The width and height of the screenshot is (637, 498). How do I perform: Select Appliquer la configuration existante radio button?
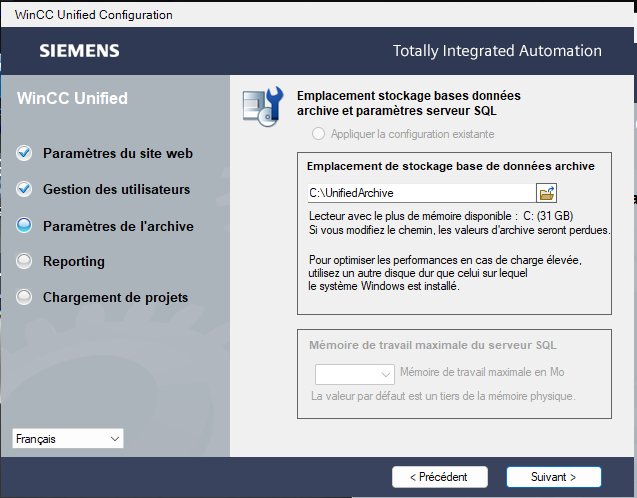click(x=318, y=134)
